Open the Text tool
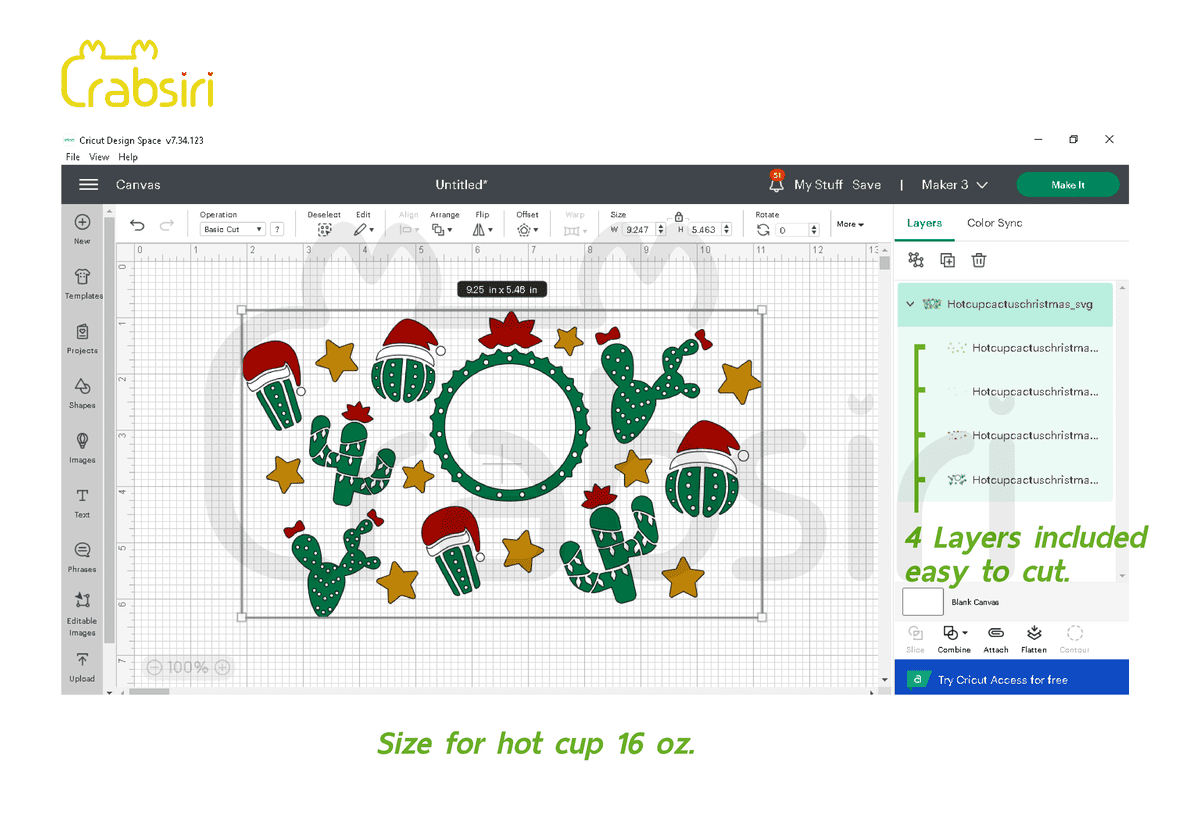 pos(82,502)
